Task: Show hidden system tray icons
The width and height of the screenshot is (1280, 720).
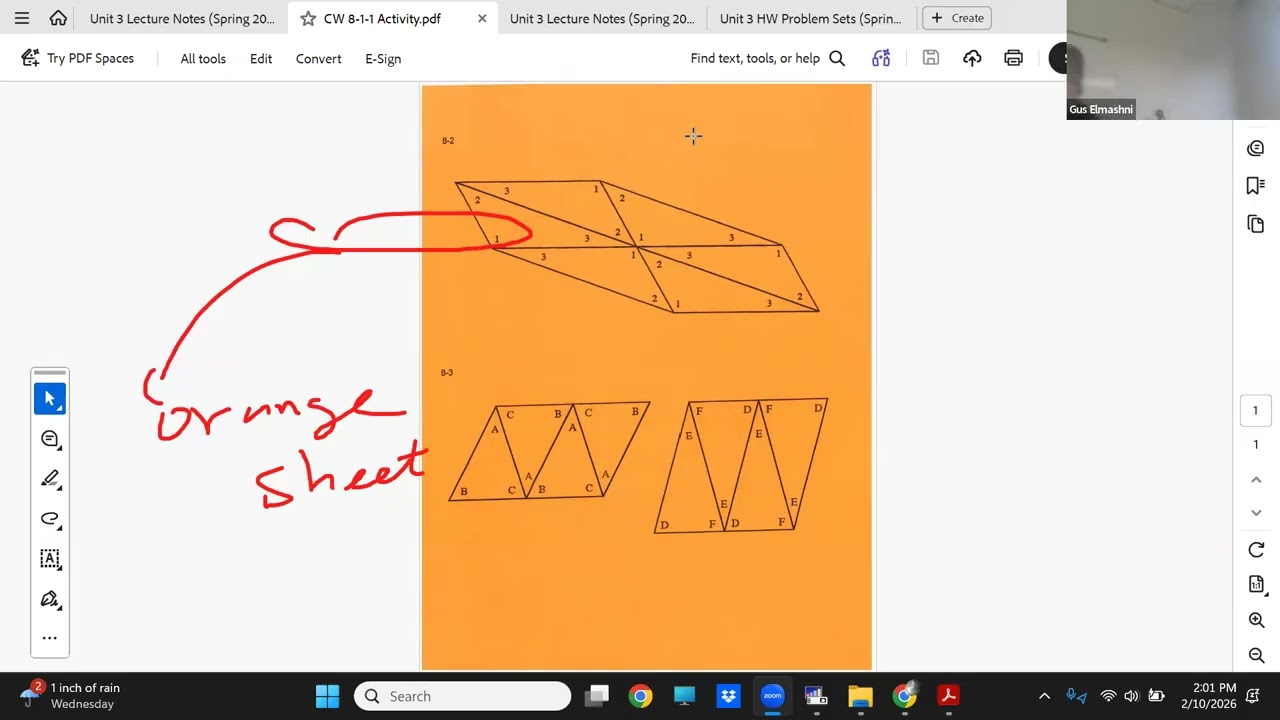Action: coord(1044,696)
